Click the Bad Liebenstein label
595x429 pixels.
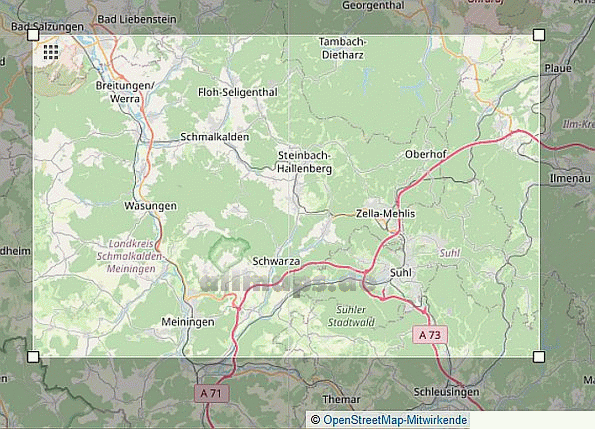(137, 19)
